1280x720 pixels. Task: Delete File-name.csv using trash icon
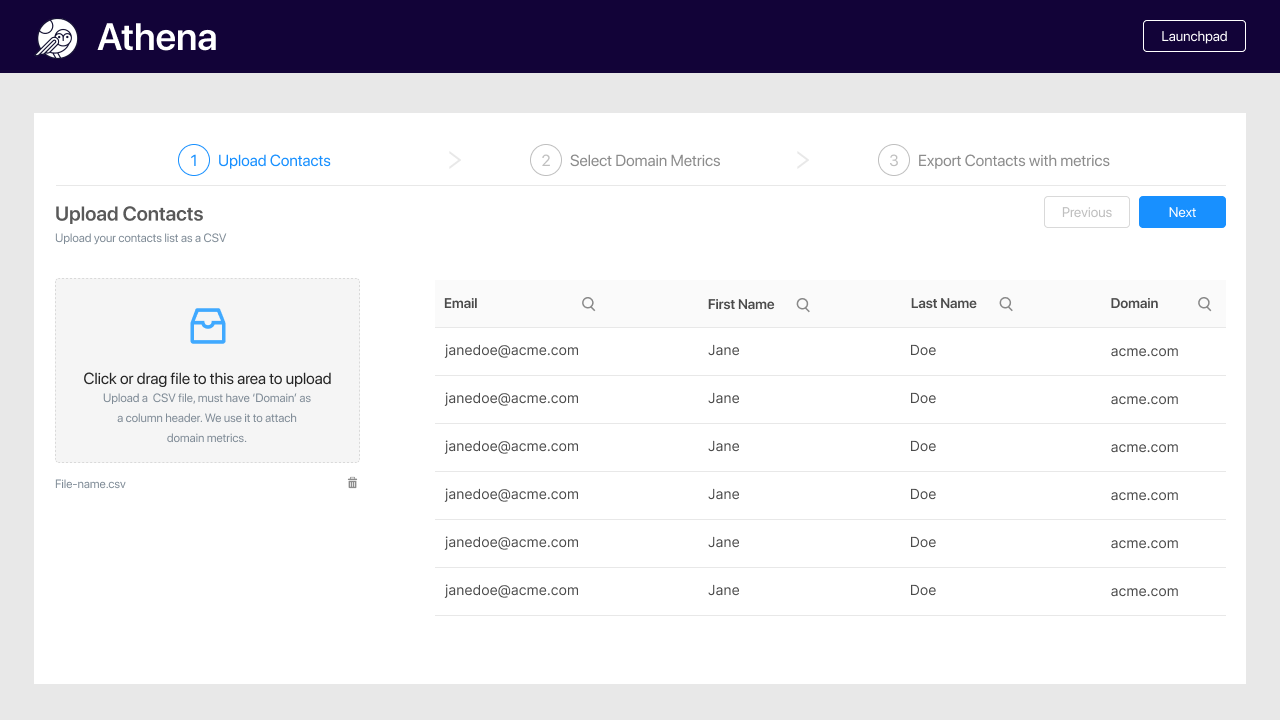(352, 483)
